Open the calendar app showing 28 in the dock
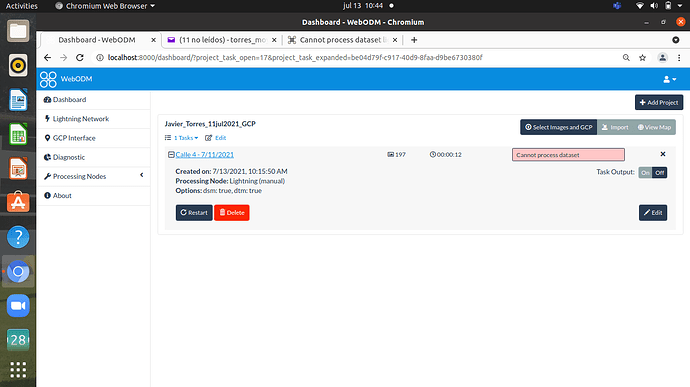The width and height of the screenshot is (690, 387). 18,340
